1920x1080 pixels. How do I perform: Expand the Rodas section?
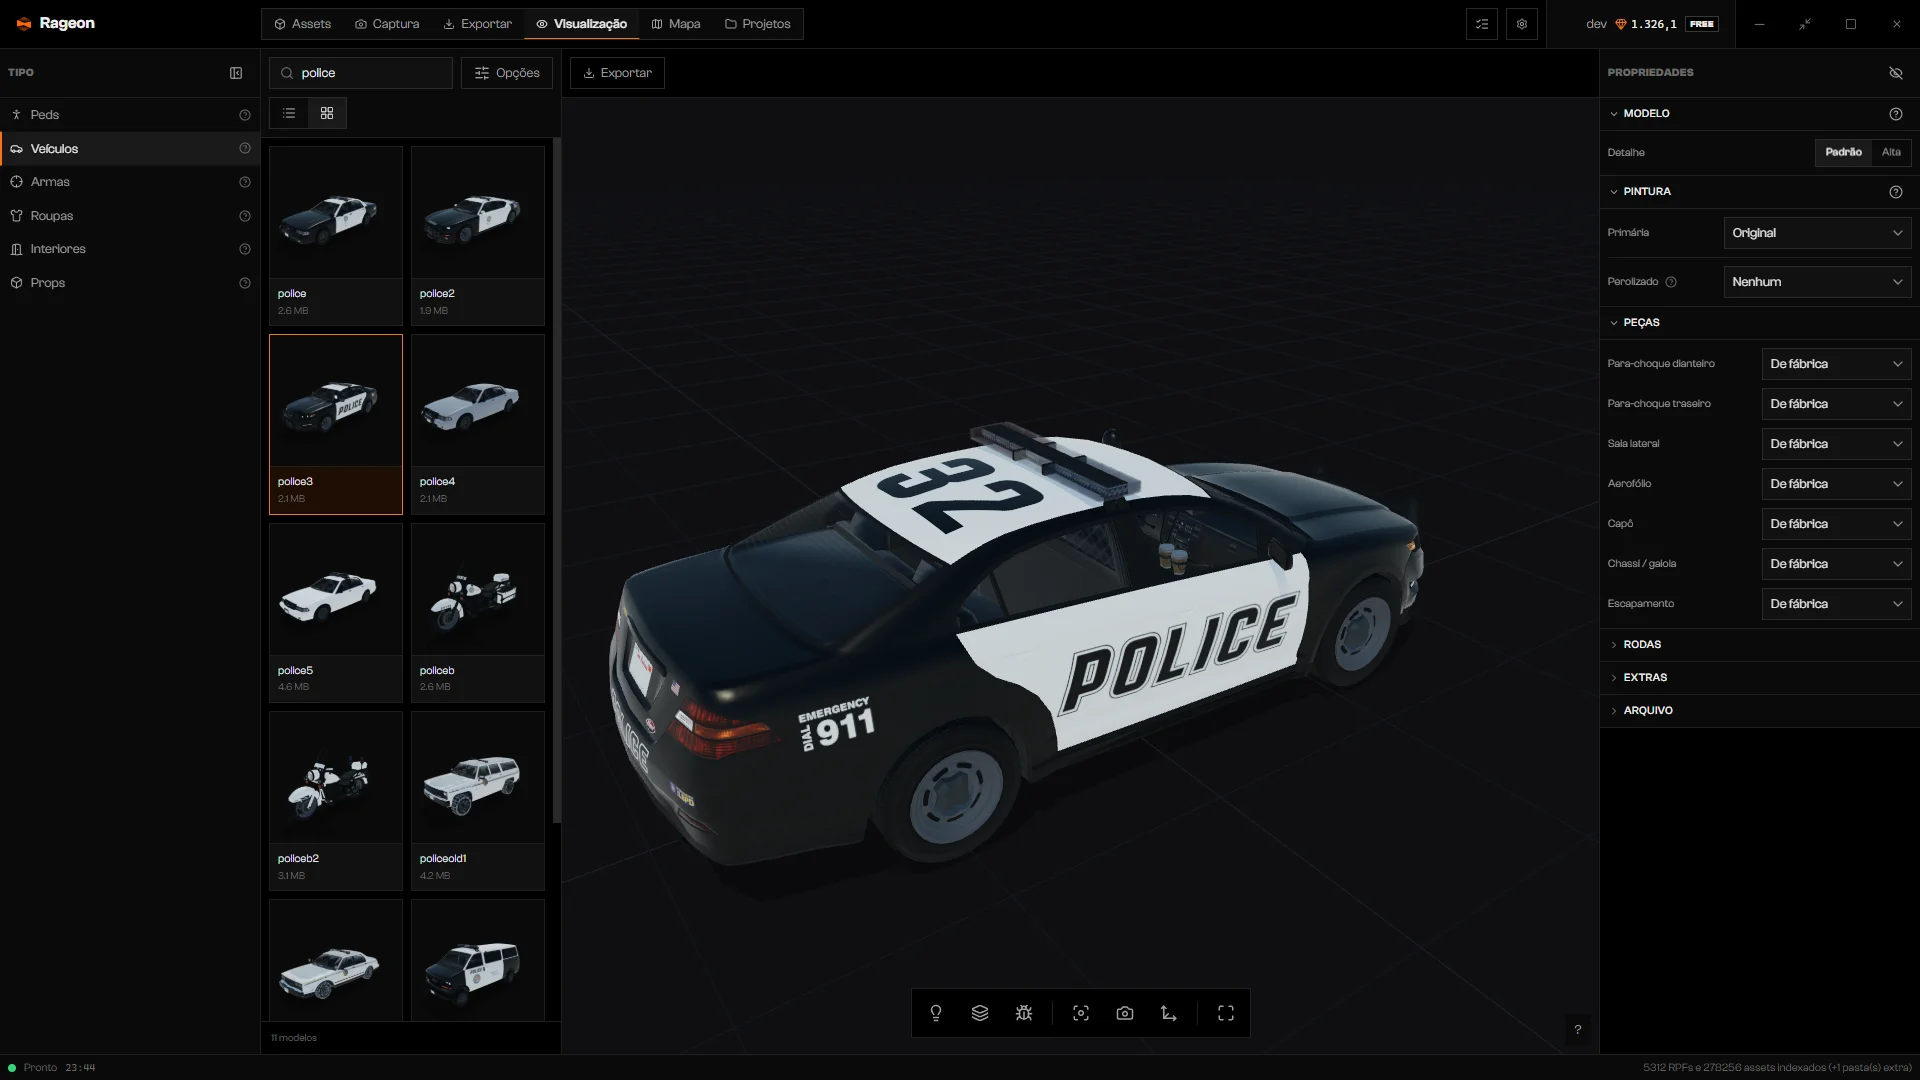(1760, 645)
